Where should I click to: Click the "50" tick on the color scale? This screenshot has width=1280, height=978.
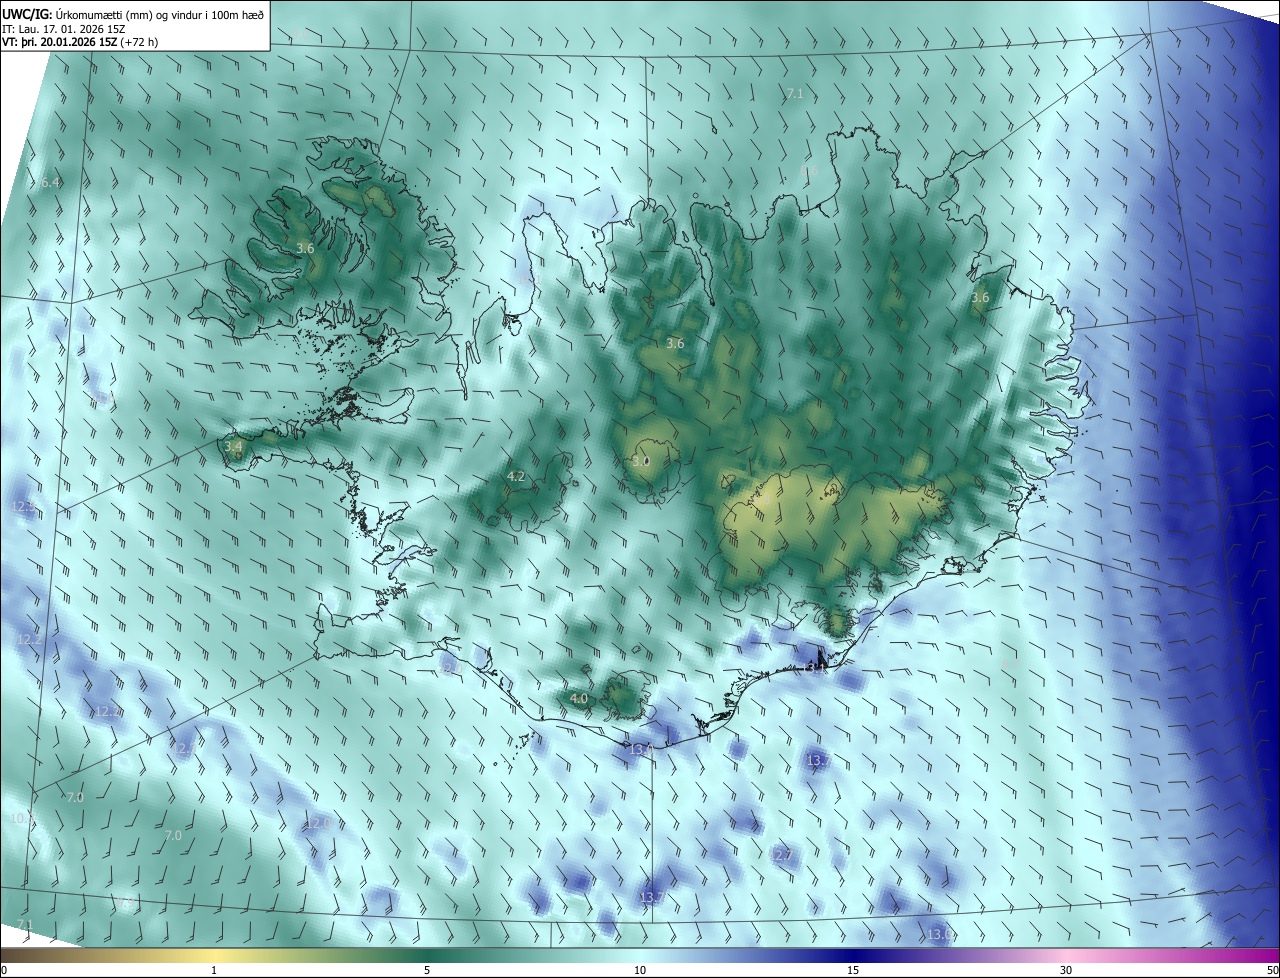tap(1273, 970)
